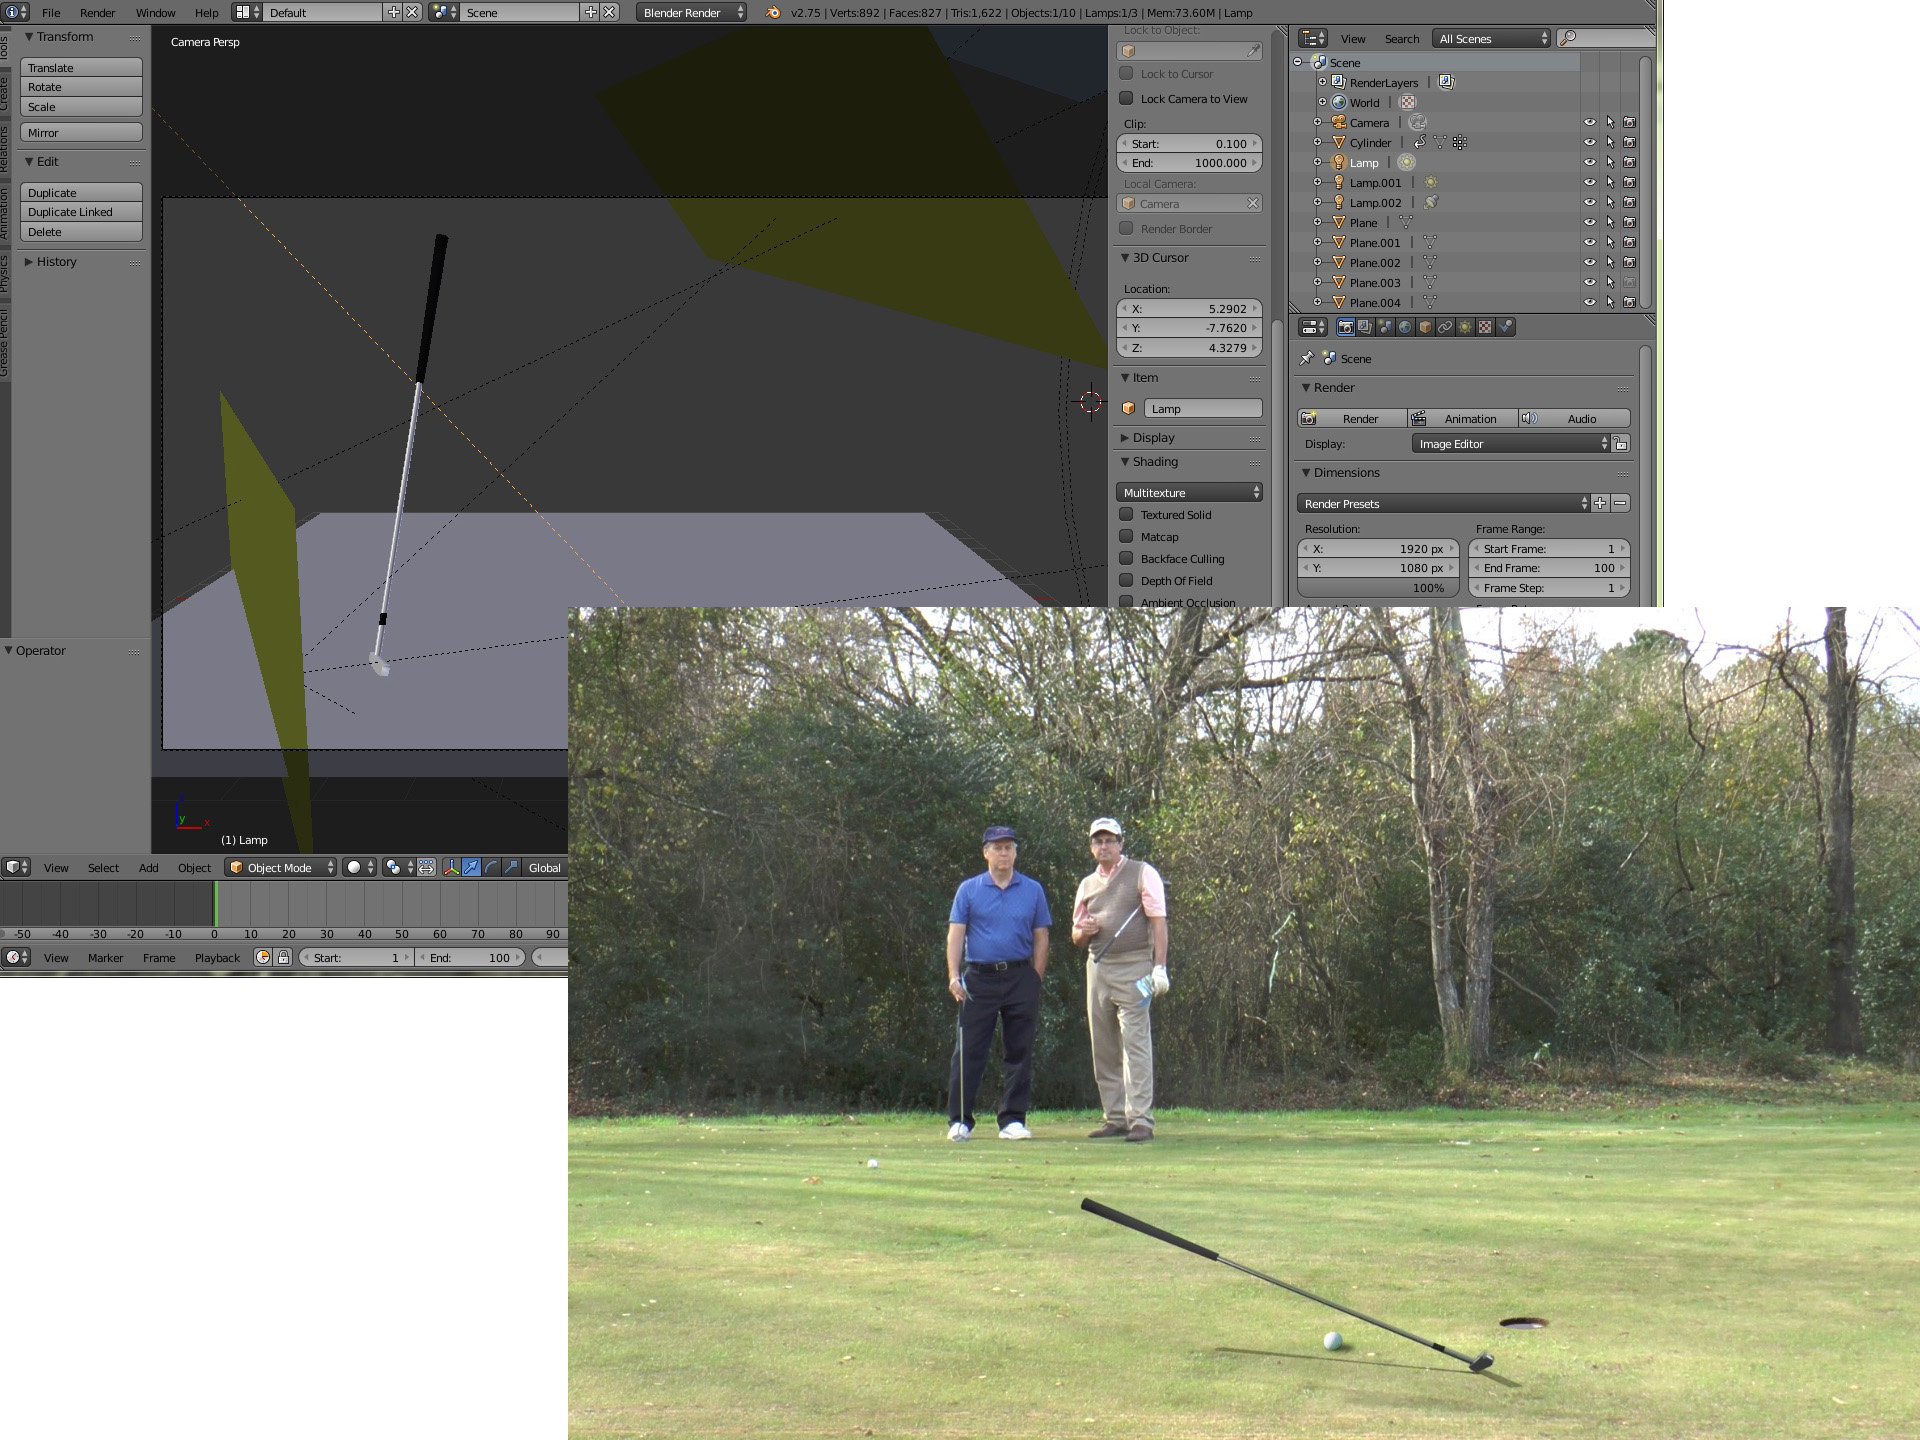Image resolution: width=1920 pixels, height=1440 pixels.
Task: Open the Multitexture shading dropdown
Action: [x=1189, y=492]
